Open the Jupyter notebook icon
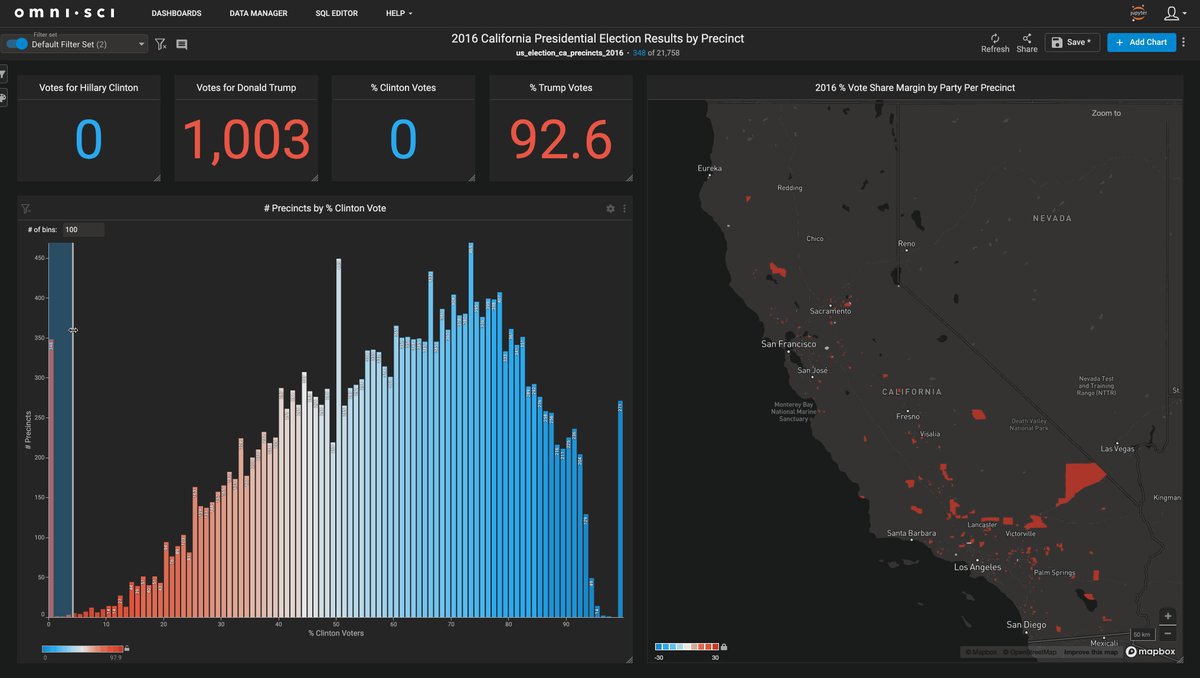The height and width of the screenshot is (678, 1200). [x=1138, y=13]
